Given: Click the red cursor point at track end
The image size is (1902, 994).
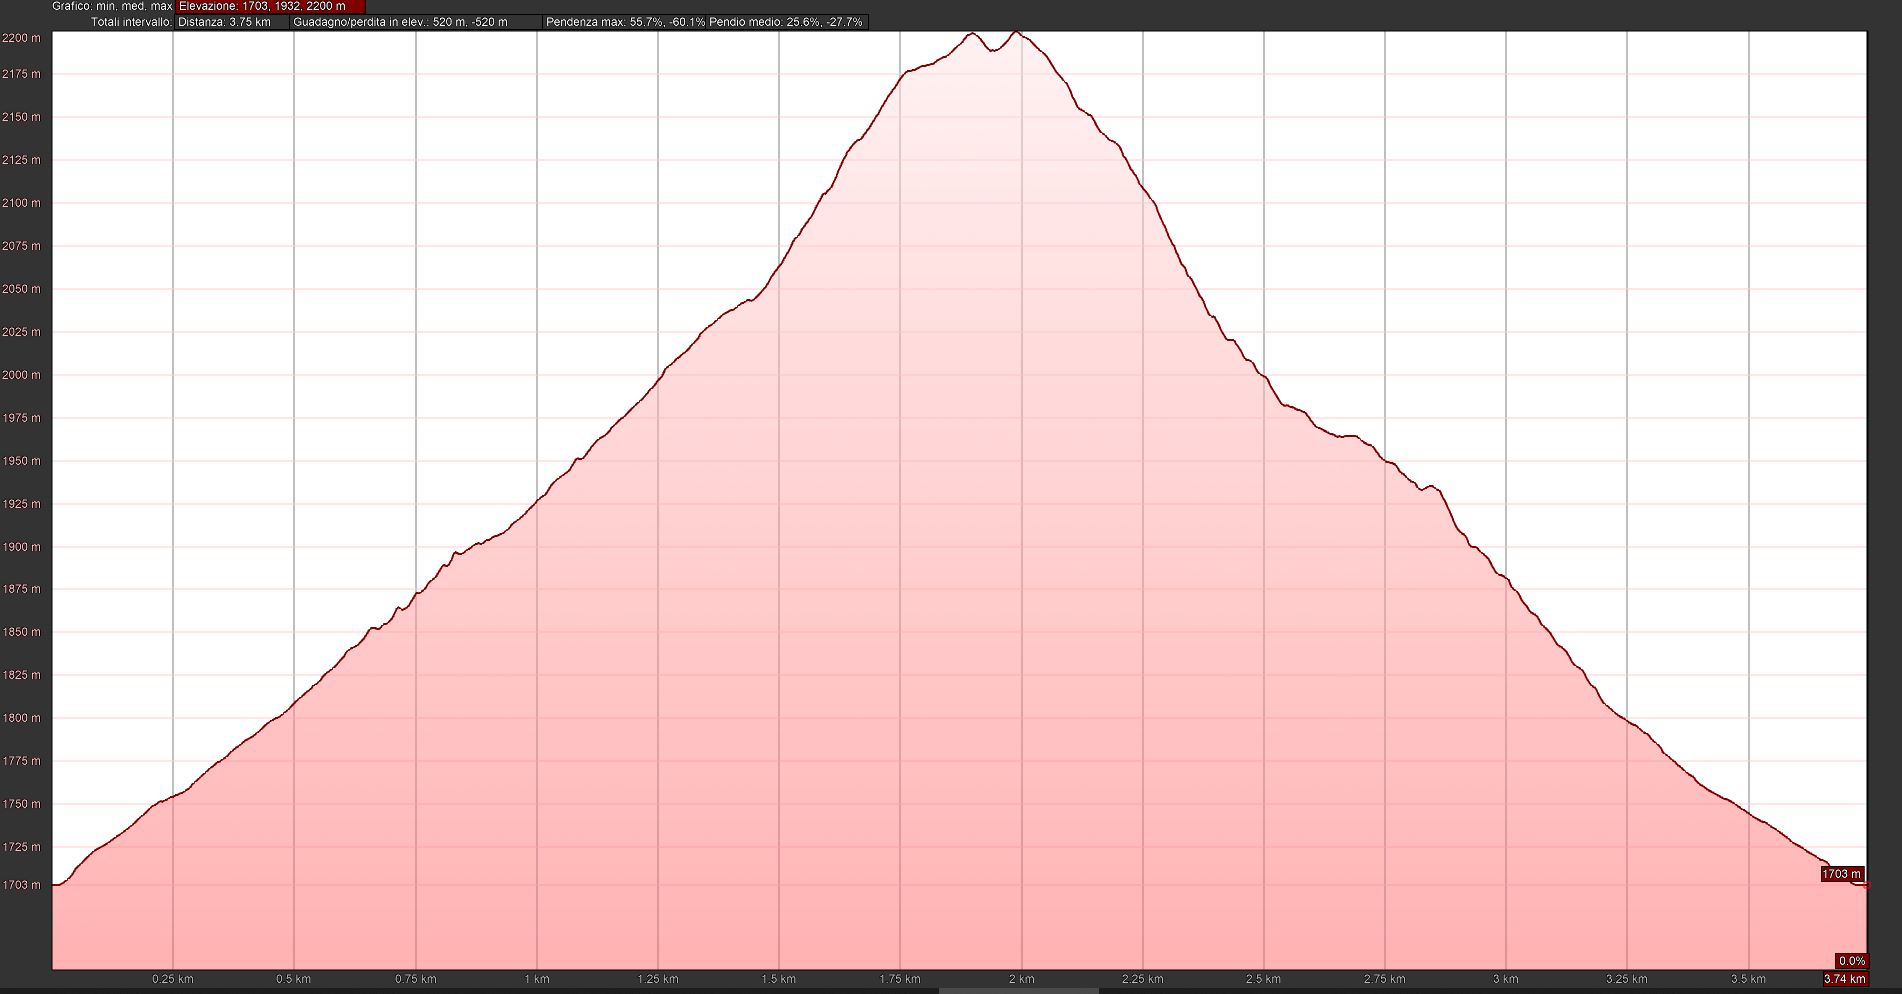Looking at the screenshot, I should pos(1865,885).
